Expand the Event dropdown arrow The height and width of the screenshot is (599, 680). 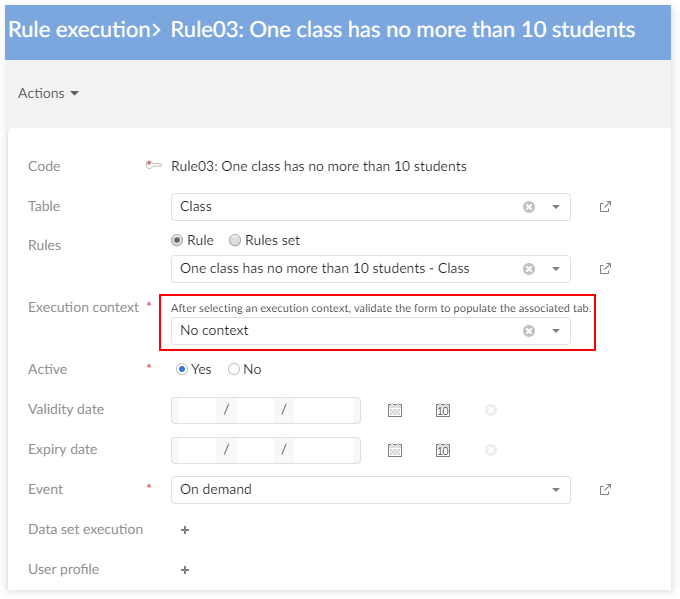(556, 490)
